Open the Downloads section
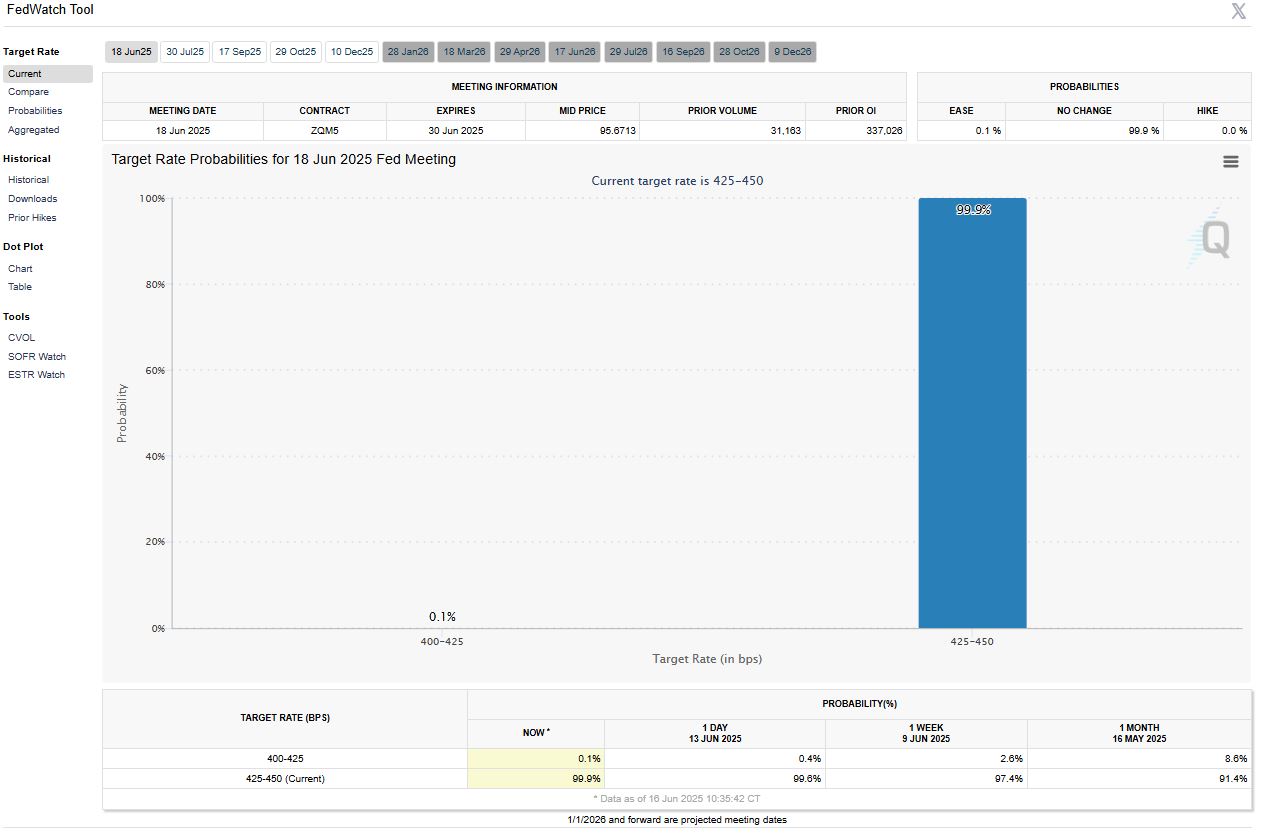This screenshot has height=833, width=1261. 33,199
